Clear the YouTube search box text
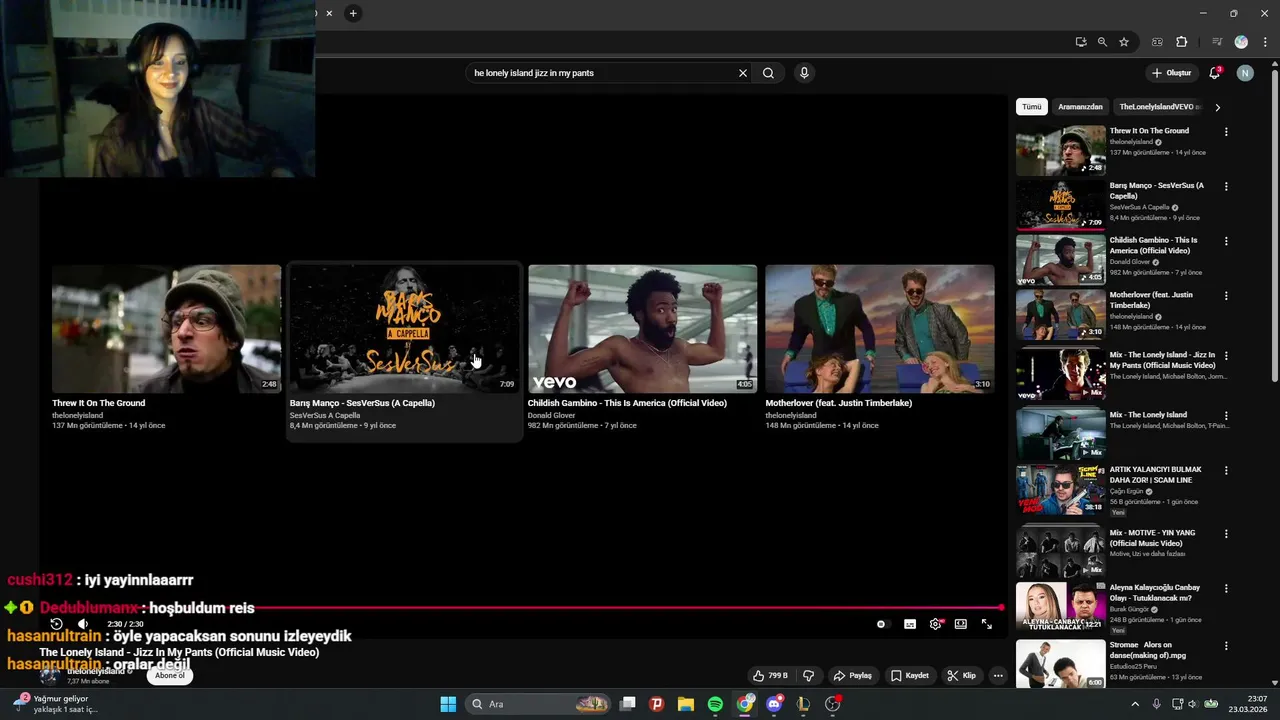This screenshot has height=720, width=1280. click(x=743, y=73)
